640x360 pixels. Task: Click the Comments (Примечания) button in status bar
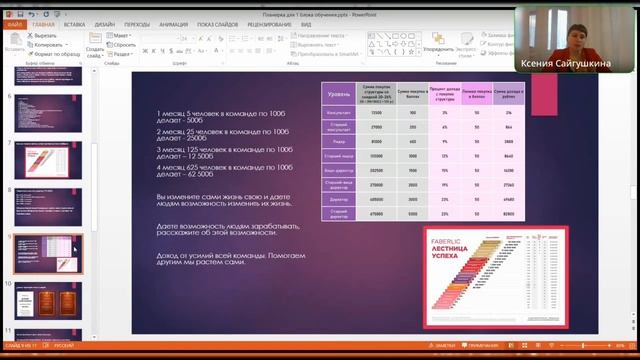tap(481, 346)
